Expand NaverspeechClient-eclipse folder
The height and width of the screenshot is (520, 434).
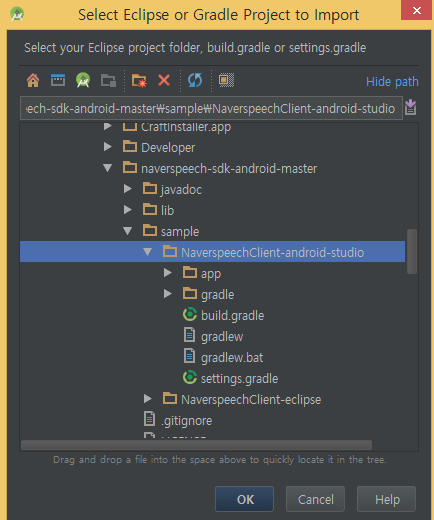(x=147, y=399)
